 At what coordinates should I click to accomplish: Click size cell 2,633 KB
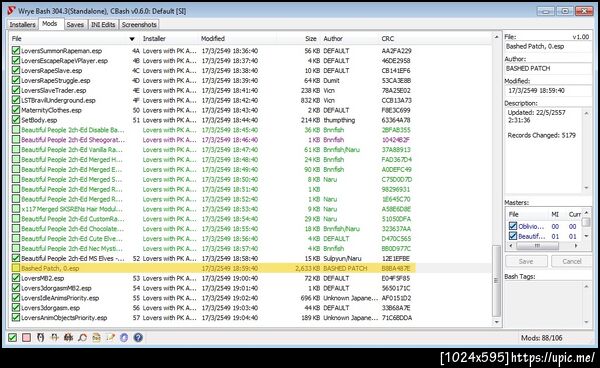[x=308, y=268]
